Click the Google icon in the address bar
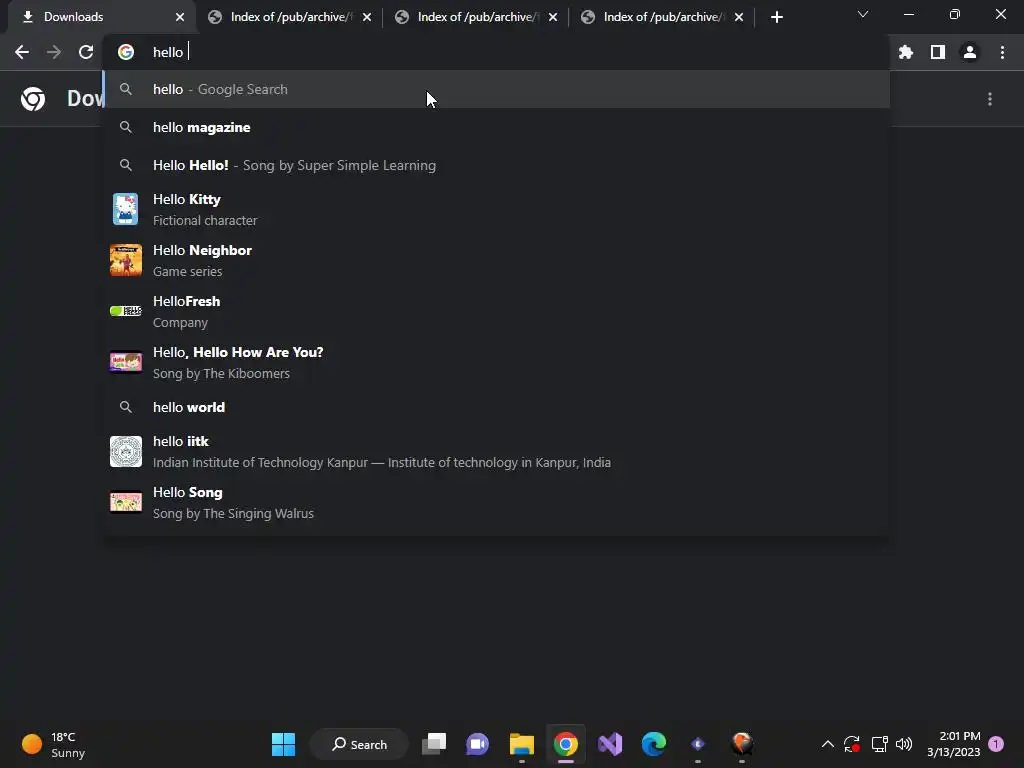The image size is (1024, 768). point(126,52)
